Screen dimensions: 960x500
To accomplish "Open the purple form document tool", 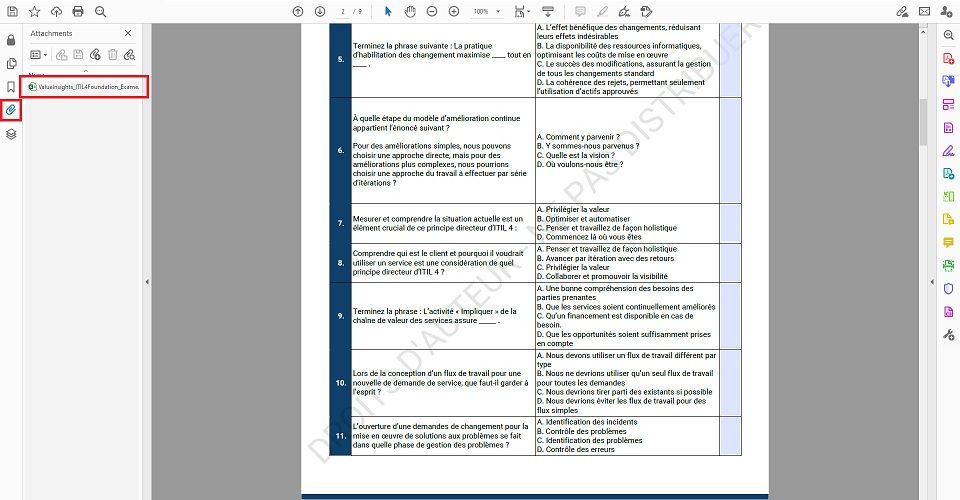I will click(x=948, y=127).
